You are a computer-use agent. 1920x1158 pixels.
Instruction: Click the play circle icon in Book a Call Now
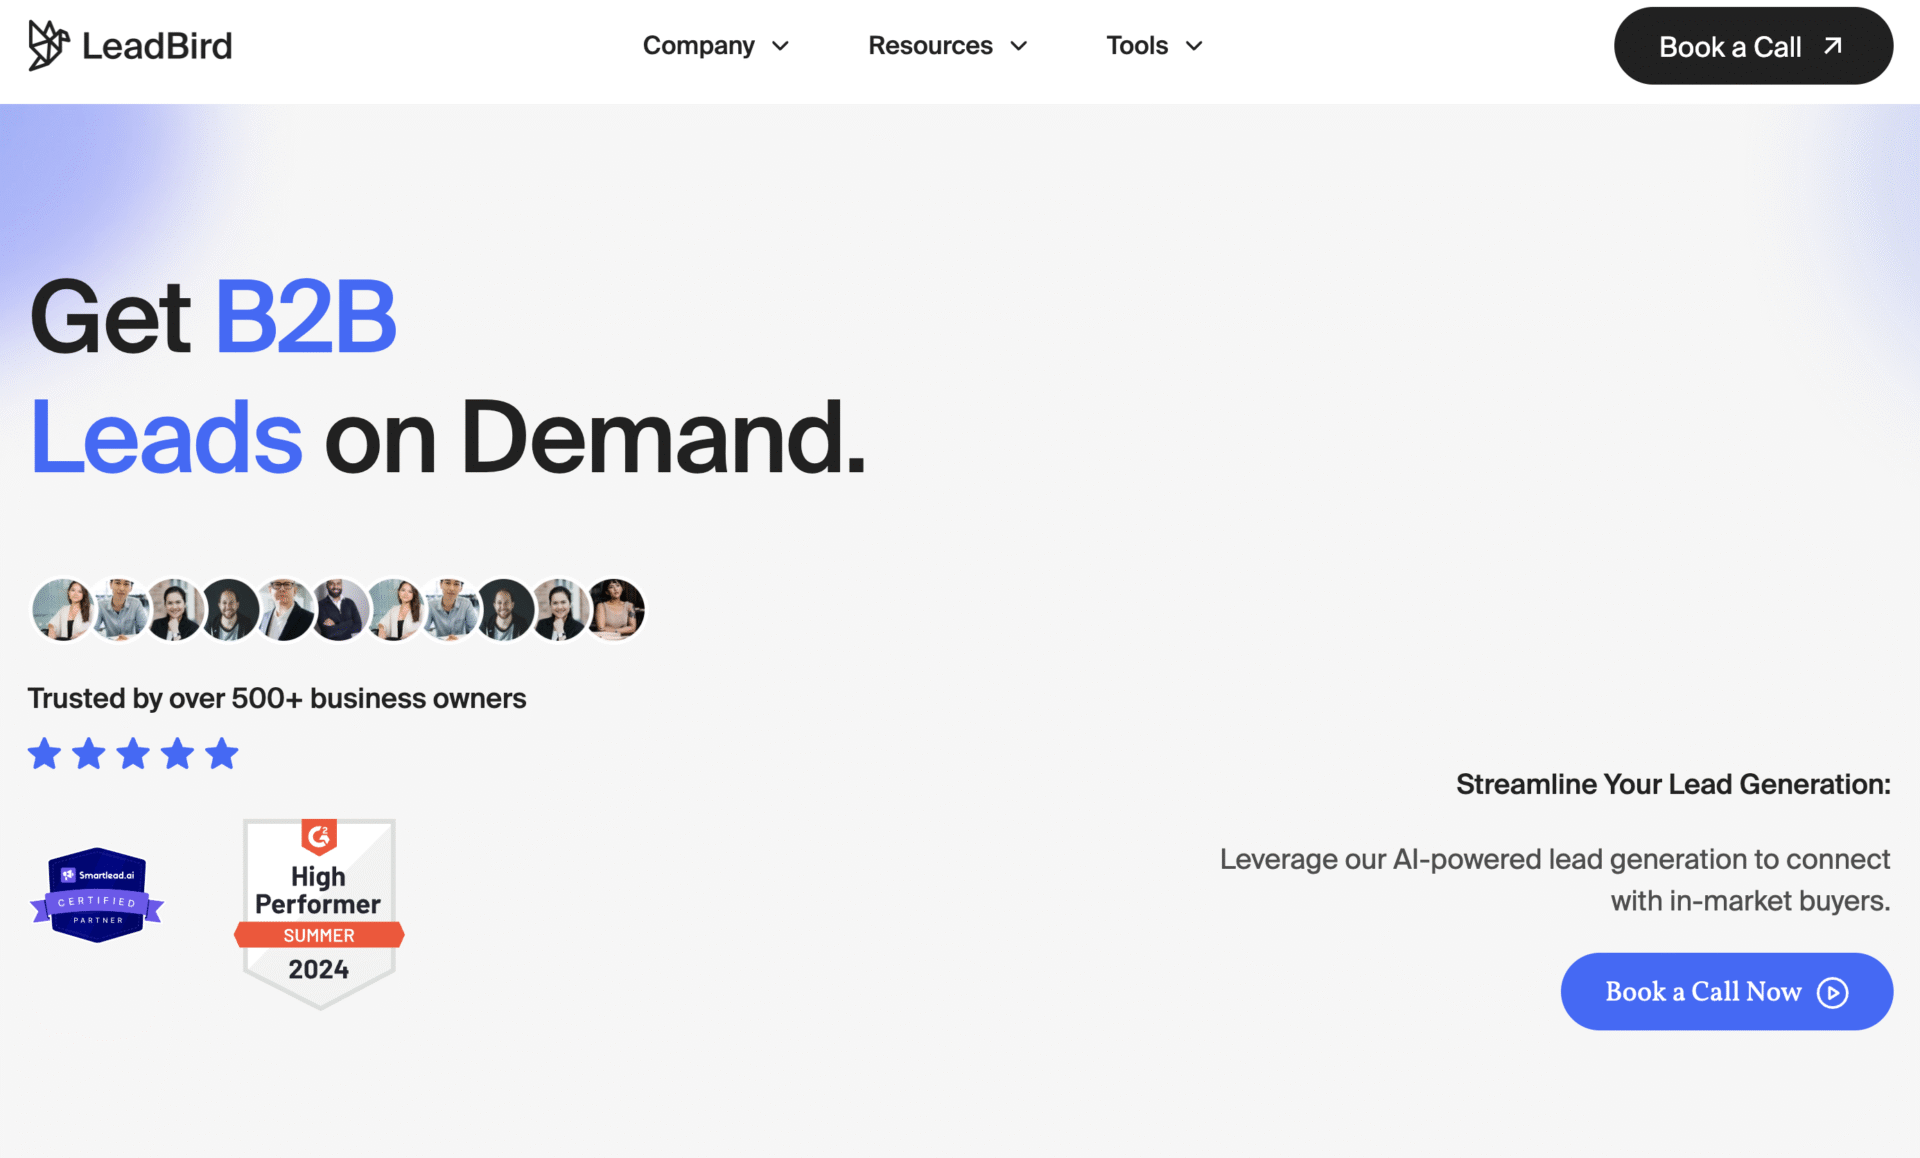click(1833, 992)
